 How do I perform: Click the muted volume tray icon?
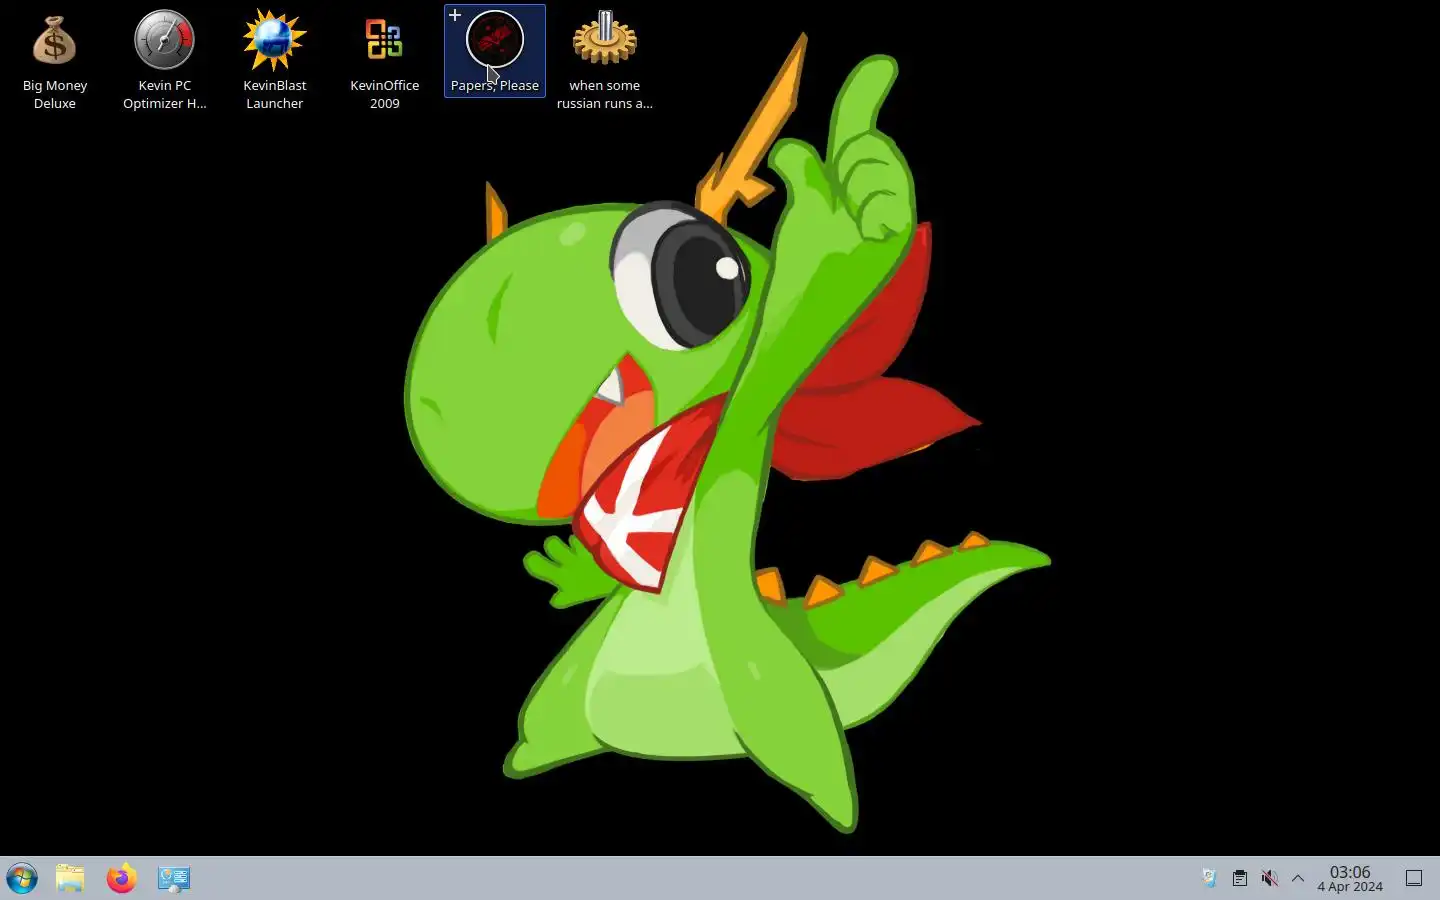tap(1269, 878)
